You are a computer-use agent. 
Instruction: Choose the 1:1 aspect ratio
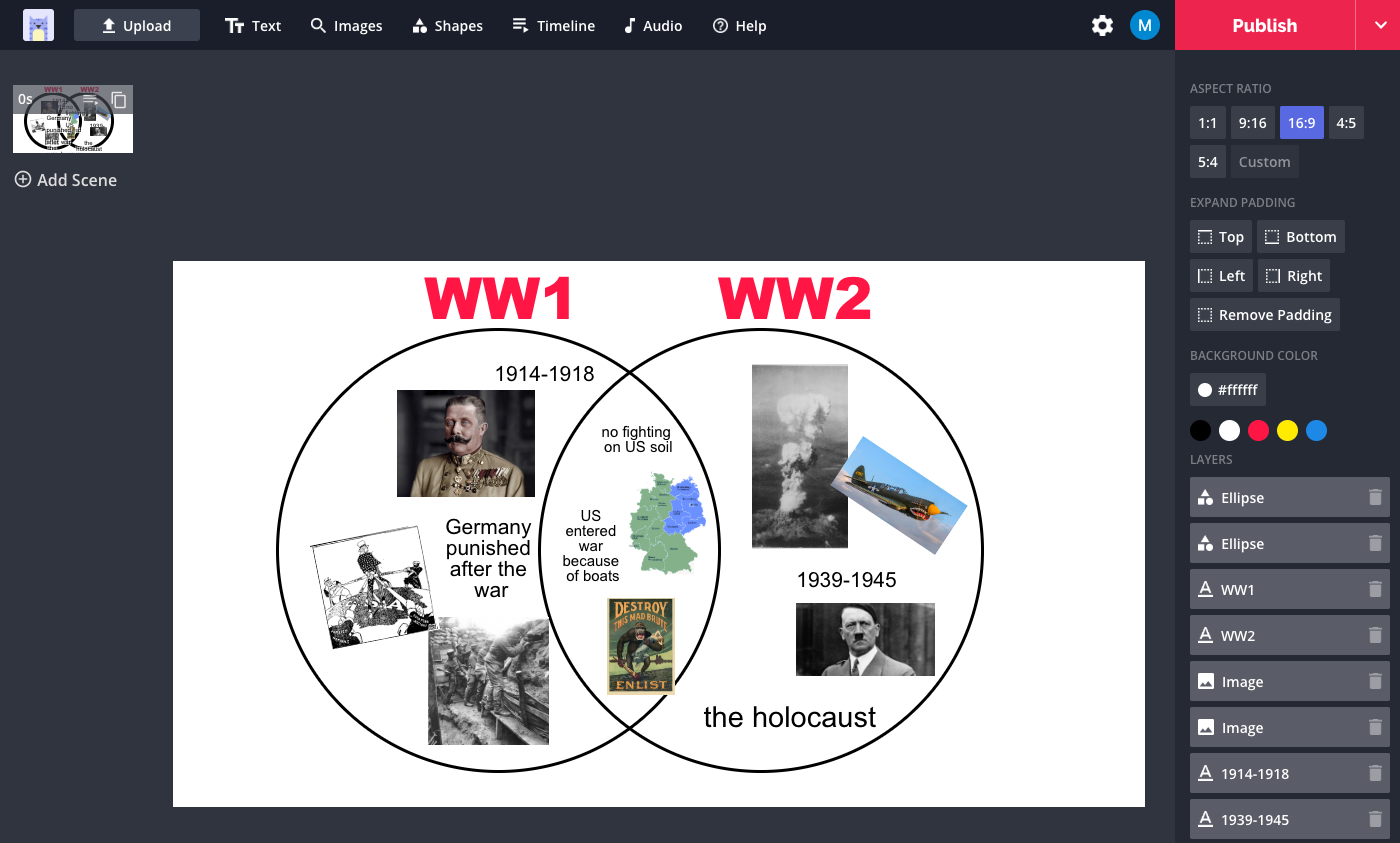pyautogui.click(x=1208, y=123)
